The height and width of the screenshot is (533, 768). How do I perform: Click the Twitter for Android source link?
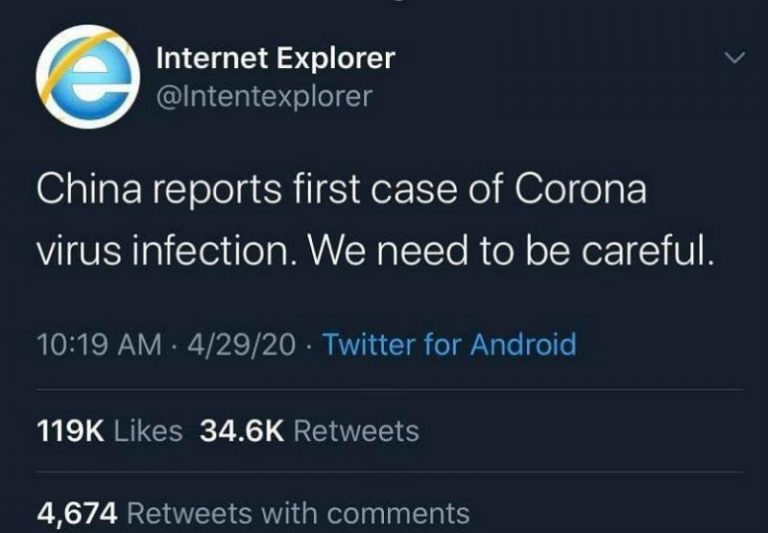click(450, 345)
